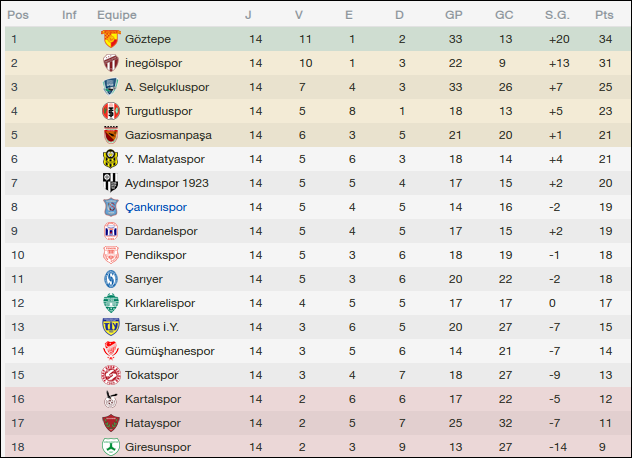The image size is (632, 458).
Task: Open the Çankırıspor team link
Action: tap(156, 207)
